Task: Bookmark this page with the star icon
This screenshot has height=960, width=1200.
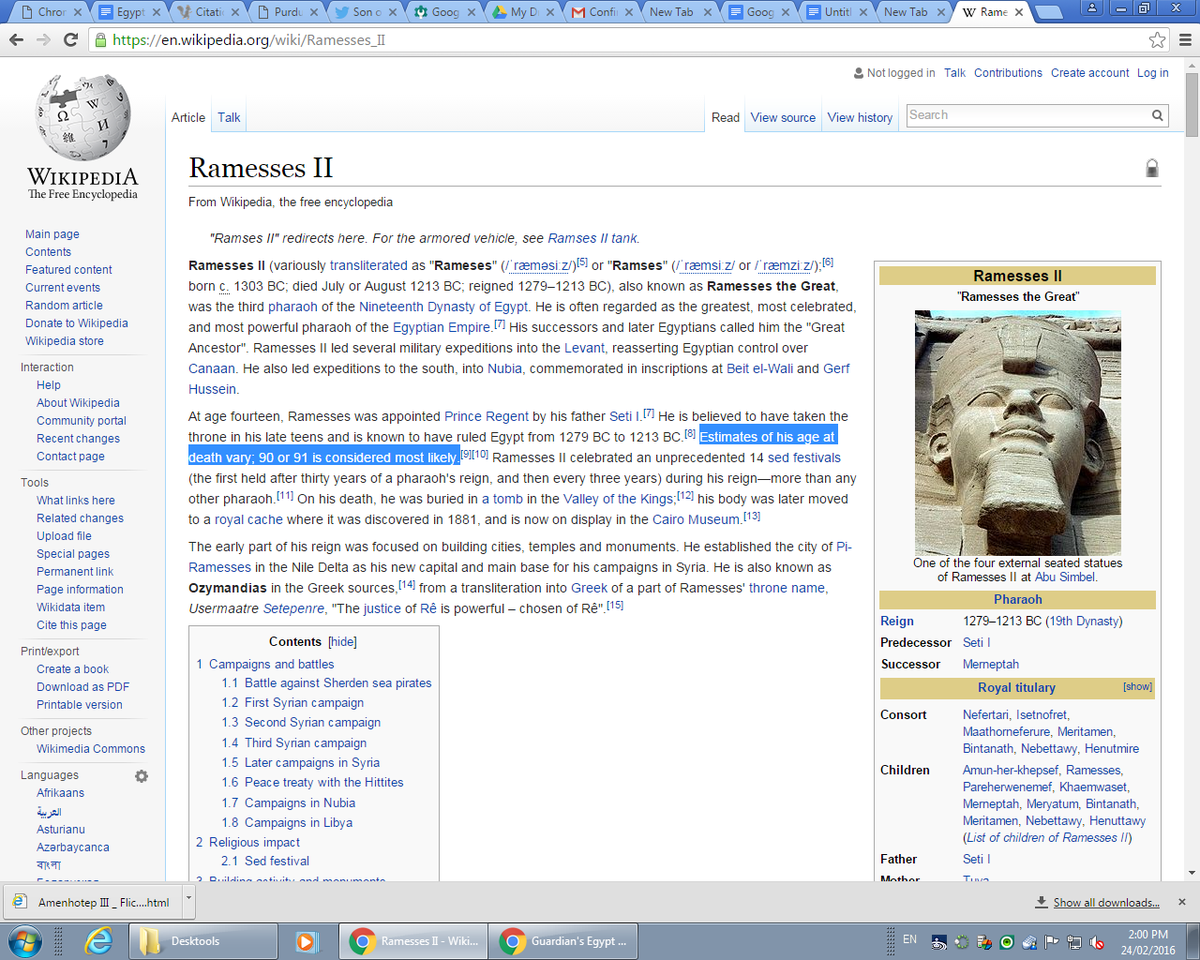Action: pos(1157,40)
